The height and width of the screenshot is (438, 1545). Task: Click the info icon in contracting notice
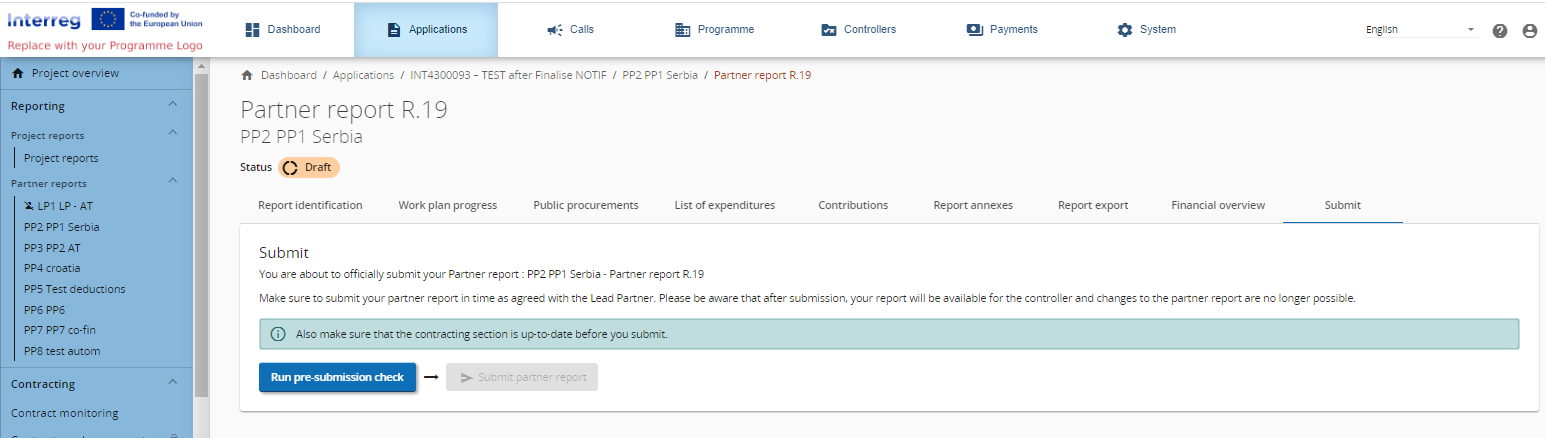coord(278,334)
